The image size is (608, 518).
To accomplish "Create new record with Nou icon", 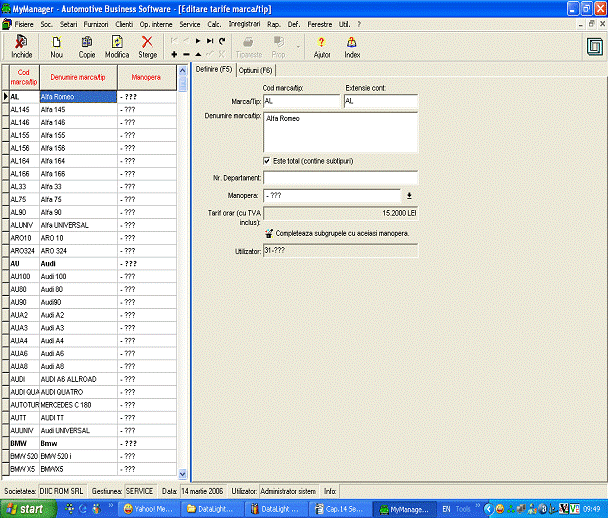I will click(56, 46).
